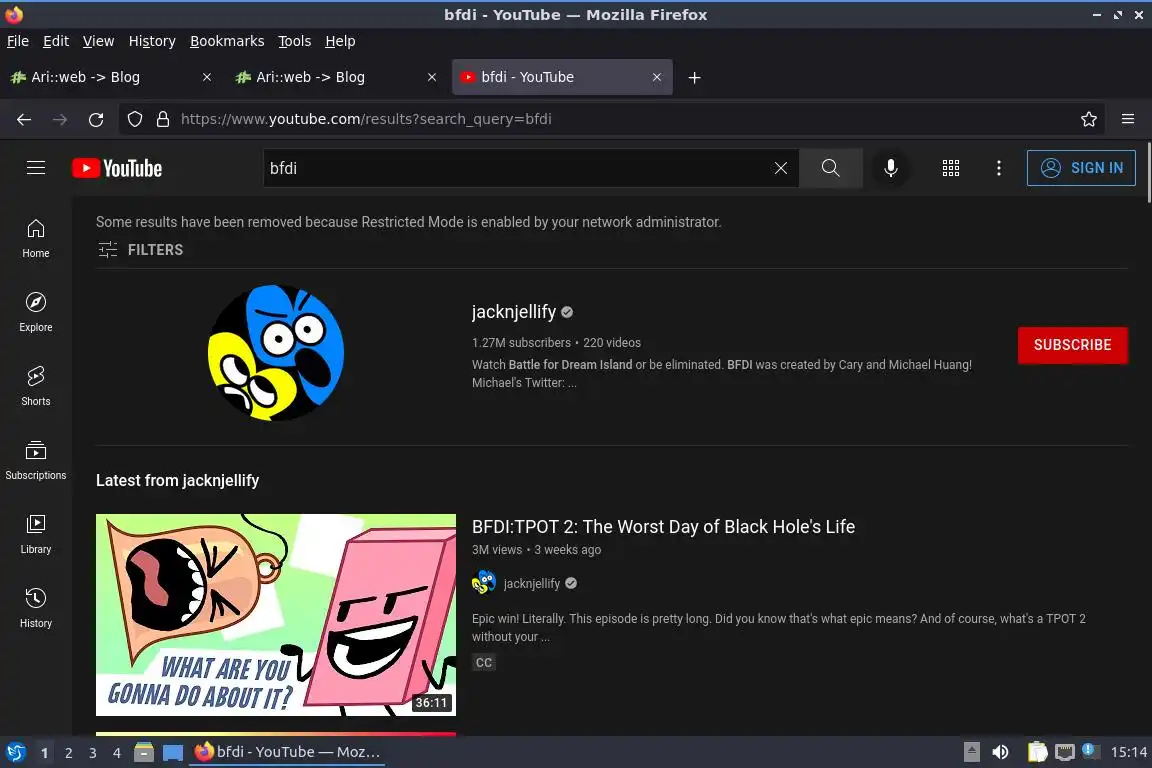The width and height of the screenshot is (1152, 768).
Task: Switch to first Ari::web Blog tab
Action: [110, 77]
